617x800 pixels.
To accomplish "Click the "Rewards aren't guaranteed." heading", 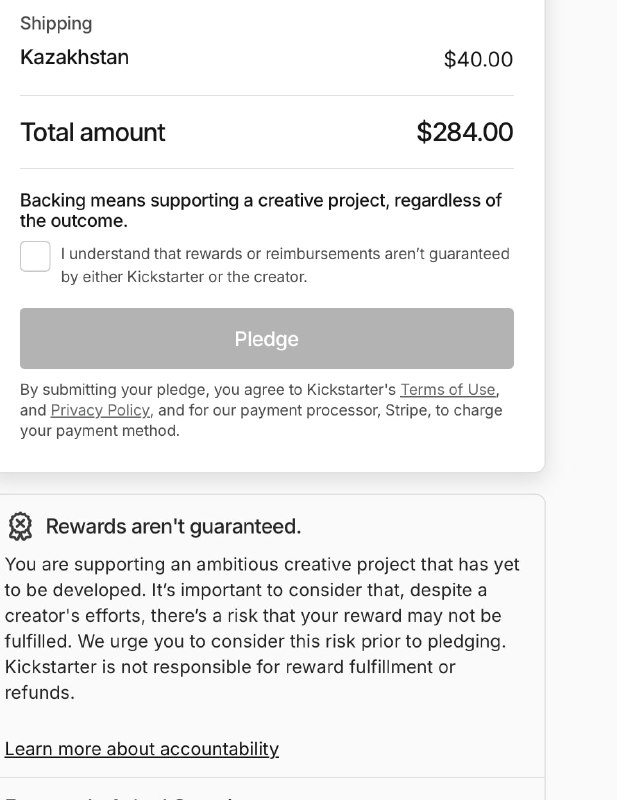I will tap(173, 526).
